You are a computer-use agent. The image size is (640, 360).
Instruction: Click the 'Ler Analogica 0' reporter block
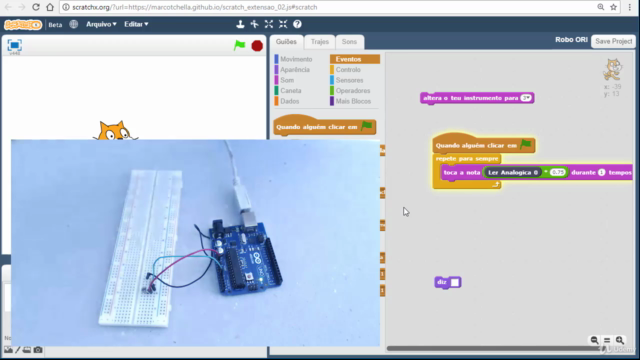513,172
